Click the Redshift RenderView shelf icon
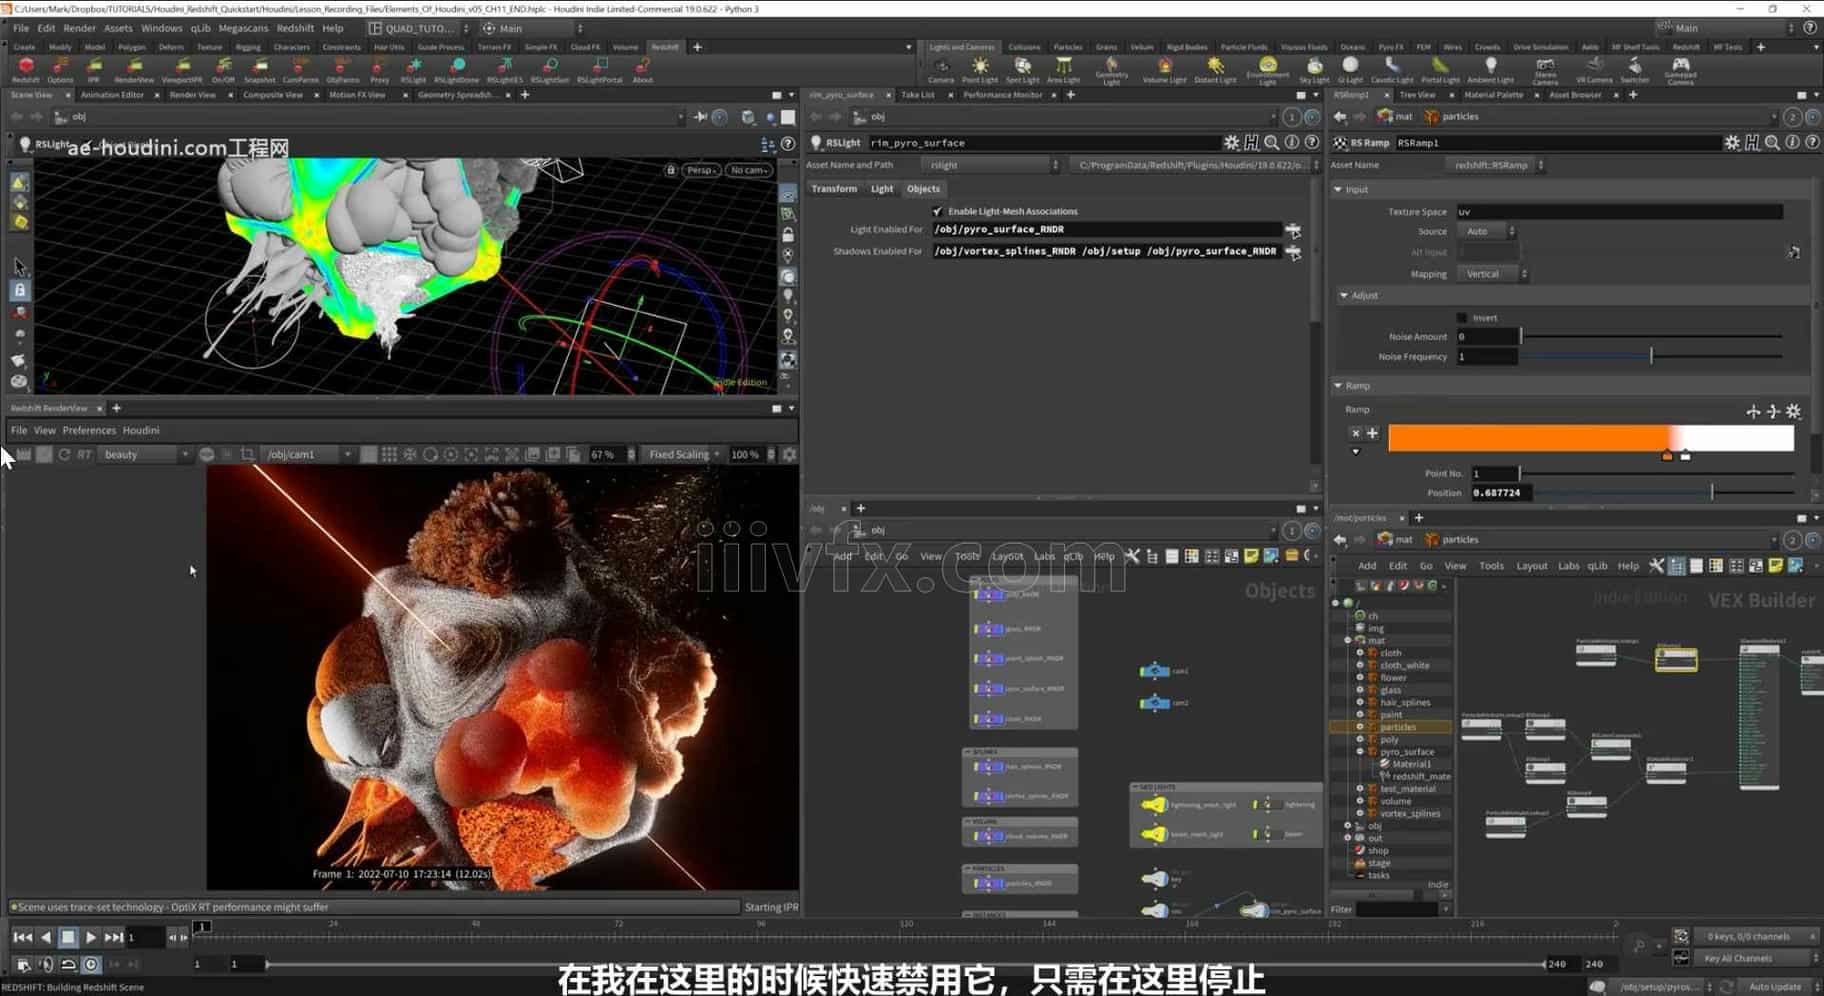Image resolution: width=1824 pixels, height=996 pixels. click(x=133, y=68)
